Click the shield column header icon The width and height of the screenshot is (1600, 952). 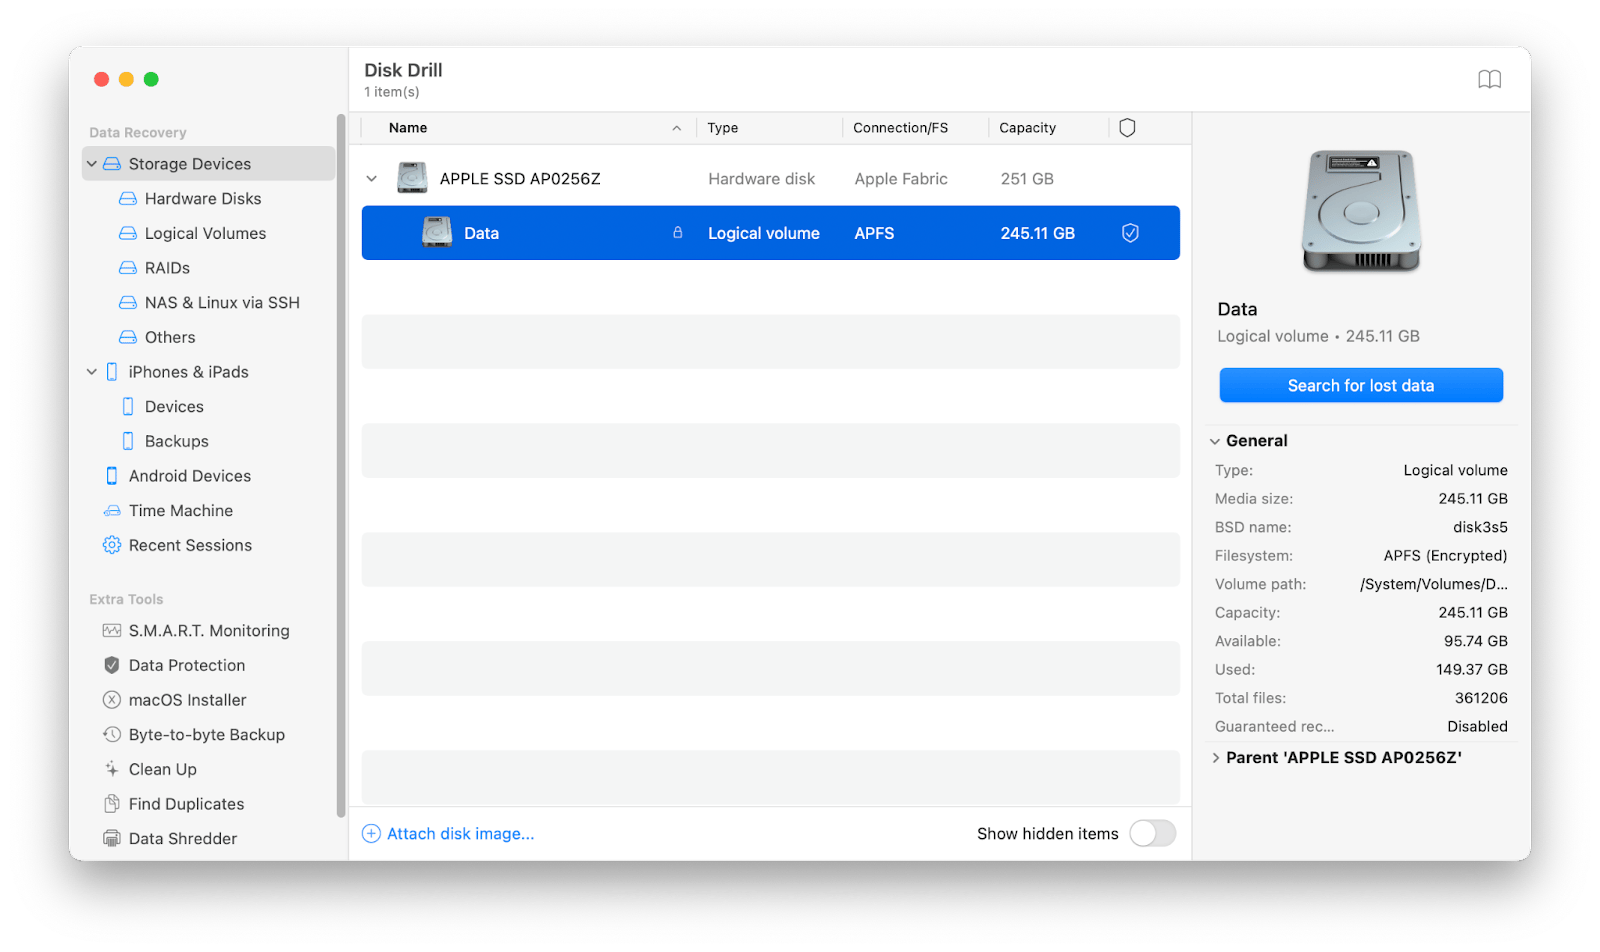pyautogui.click(x=1127, y=128)
